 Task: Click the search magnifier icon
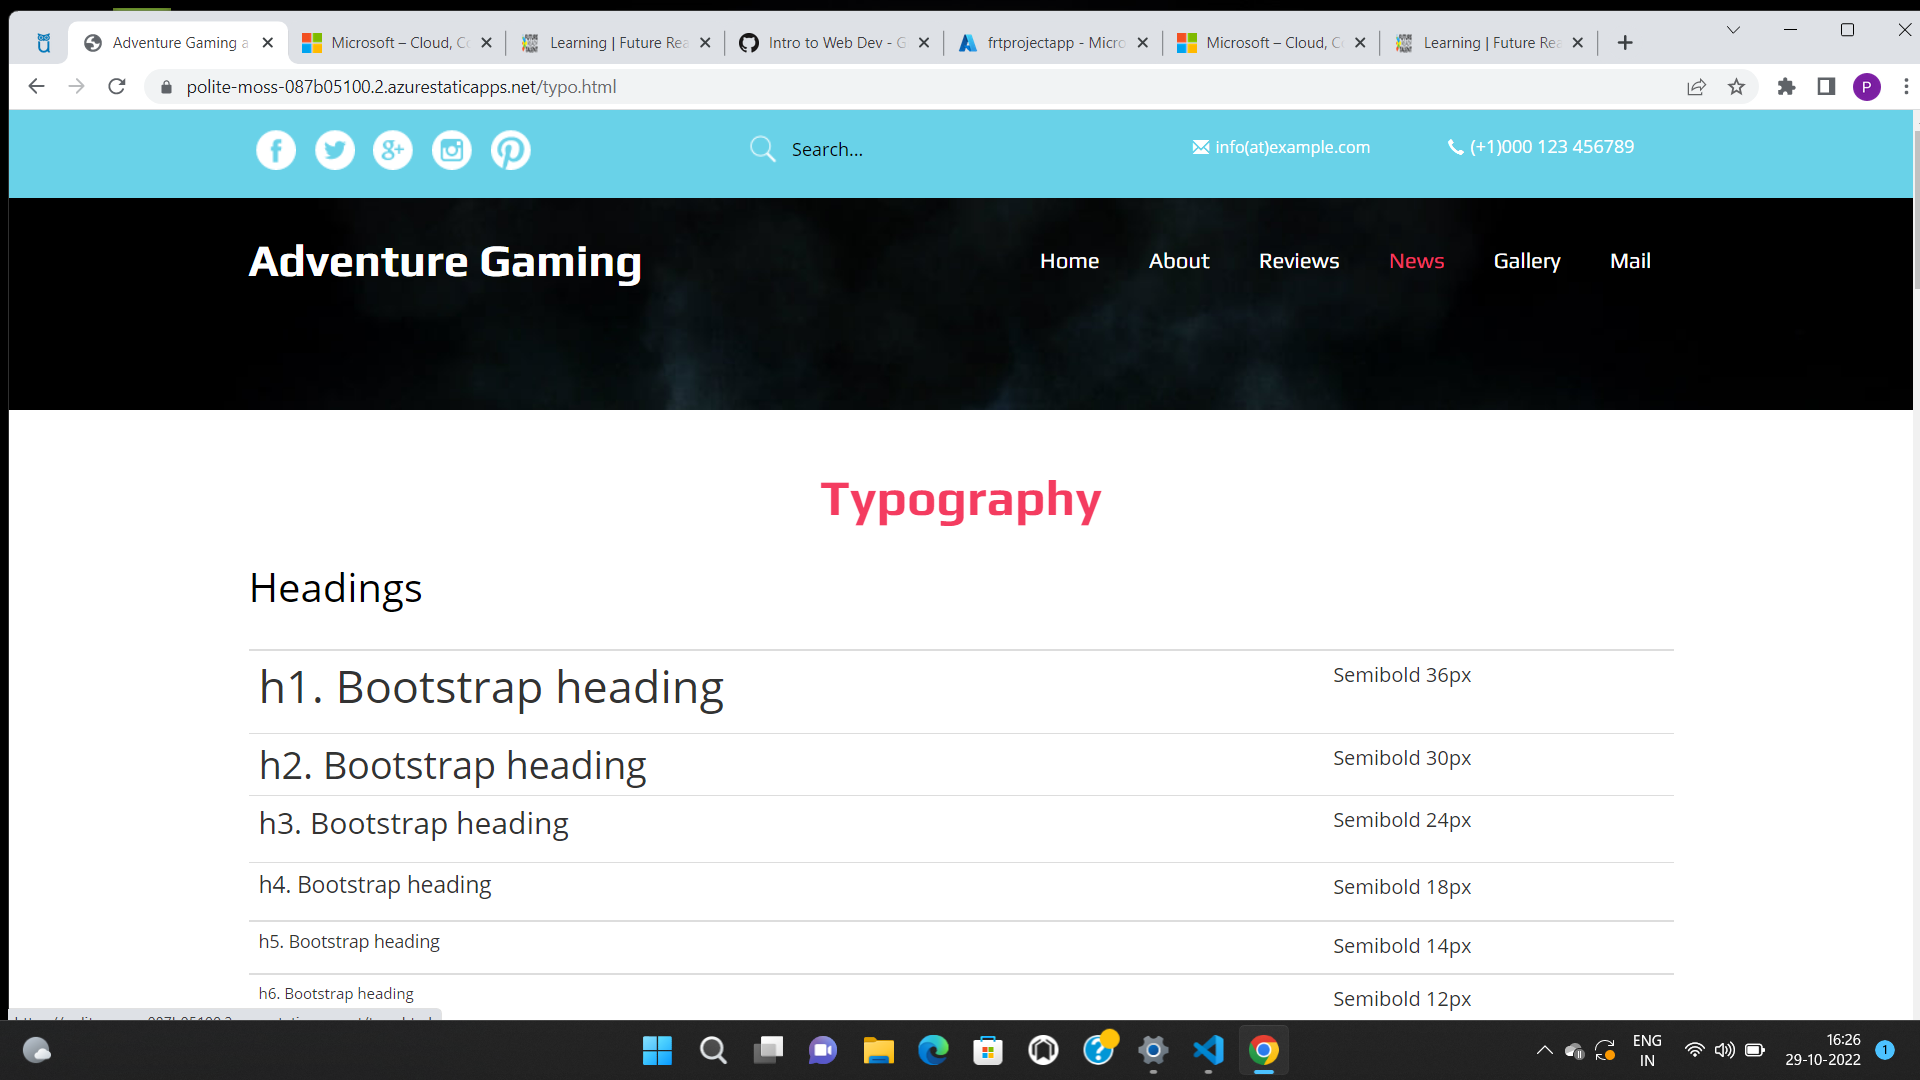763,149
